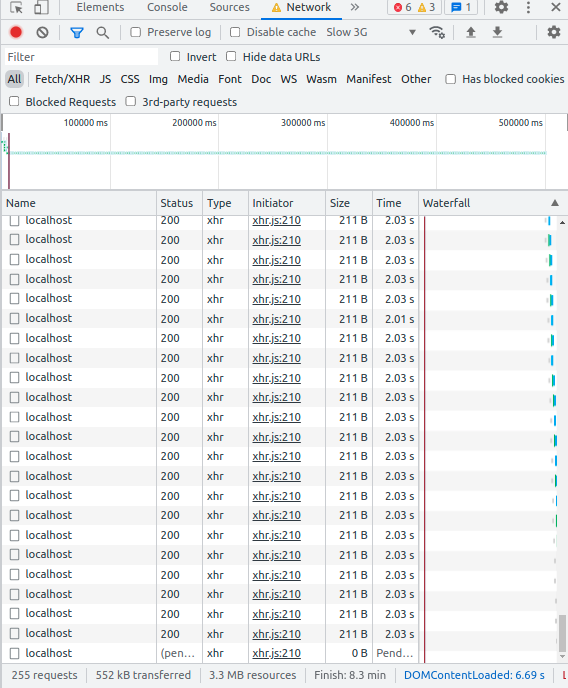Open network conditions wifi-gear icon
The image size is (568, 688).
[x=437, y=32]
